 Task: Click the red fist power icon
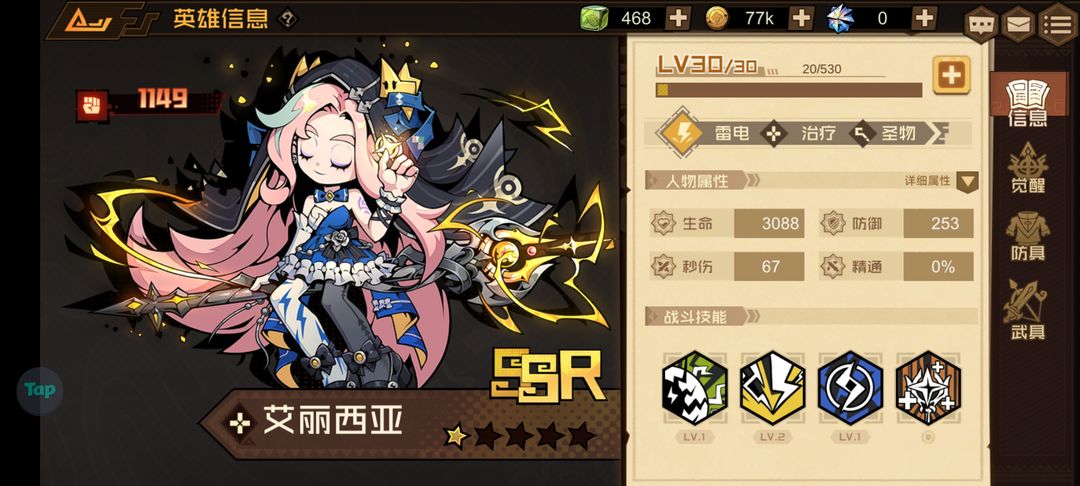93,105
